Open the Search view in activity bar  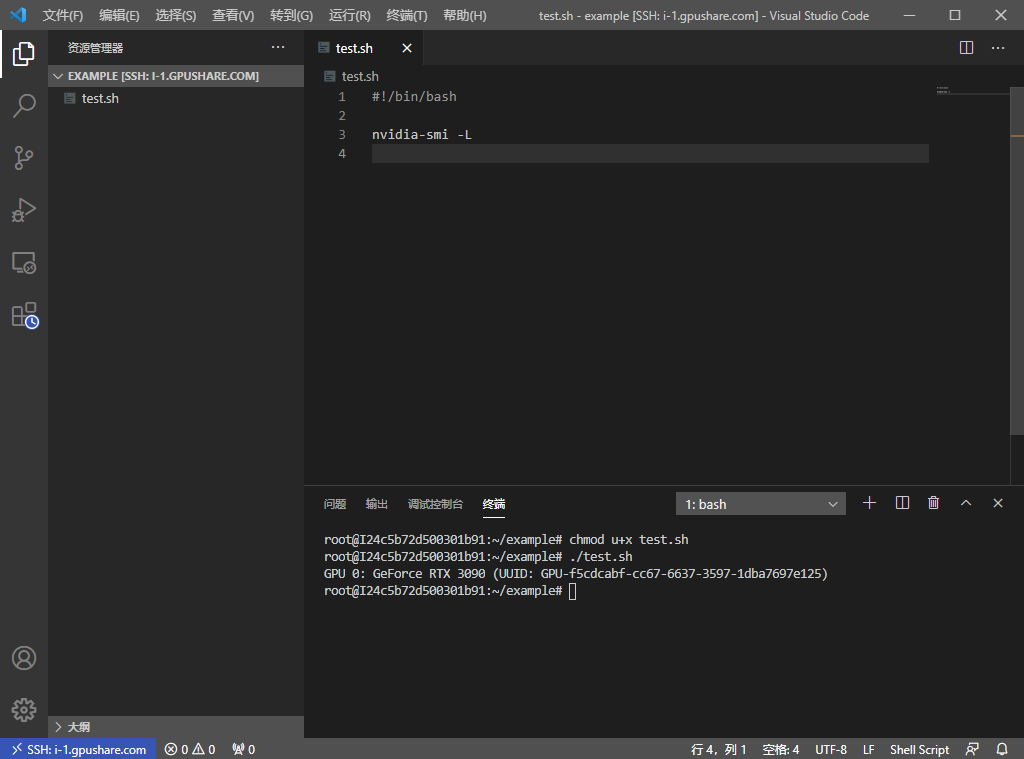(x=24, y=105)
